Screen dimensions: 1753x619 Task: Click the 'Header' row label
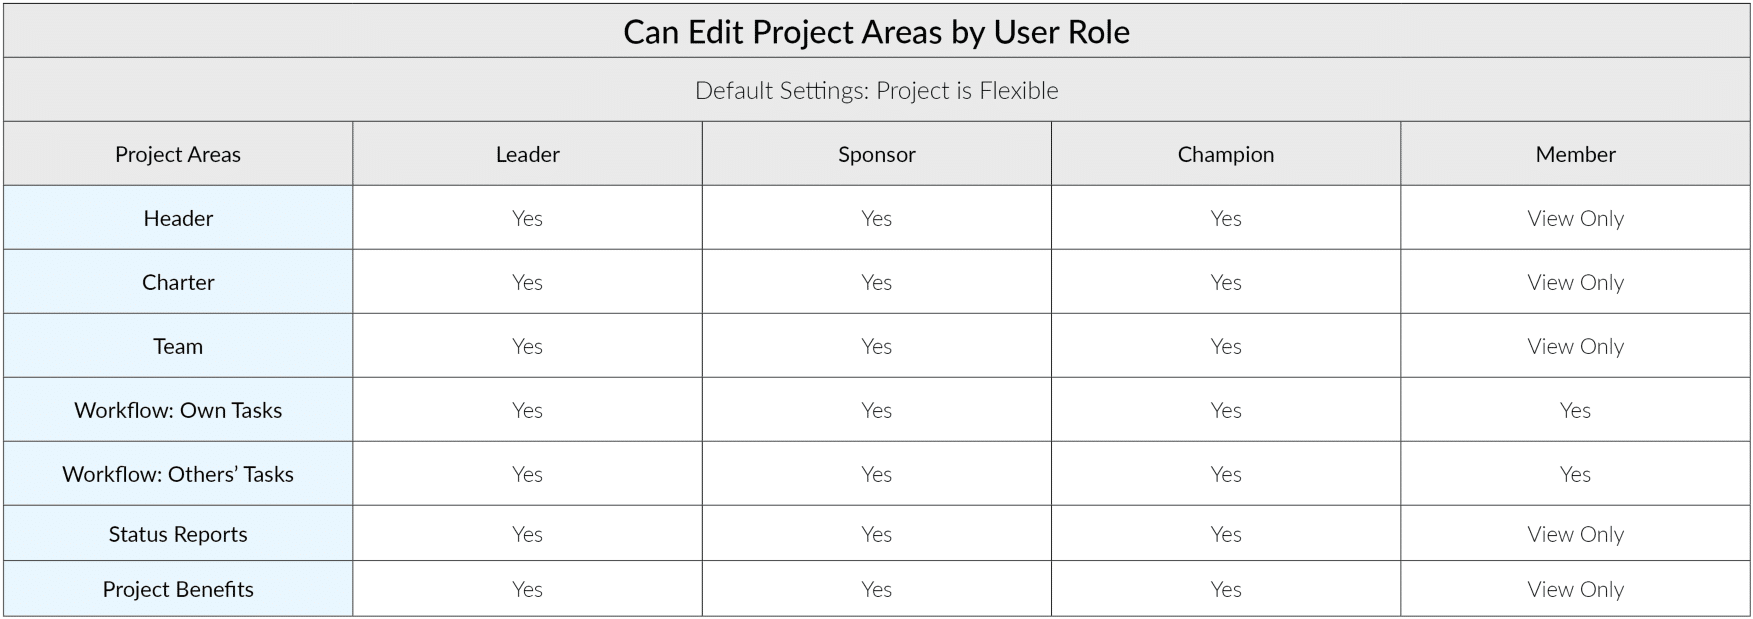click(x=178, y=219)
